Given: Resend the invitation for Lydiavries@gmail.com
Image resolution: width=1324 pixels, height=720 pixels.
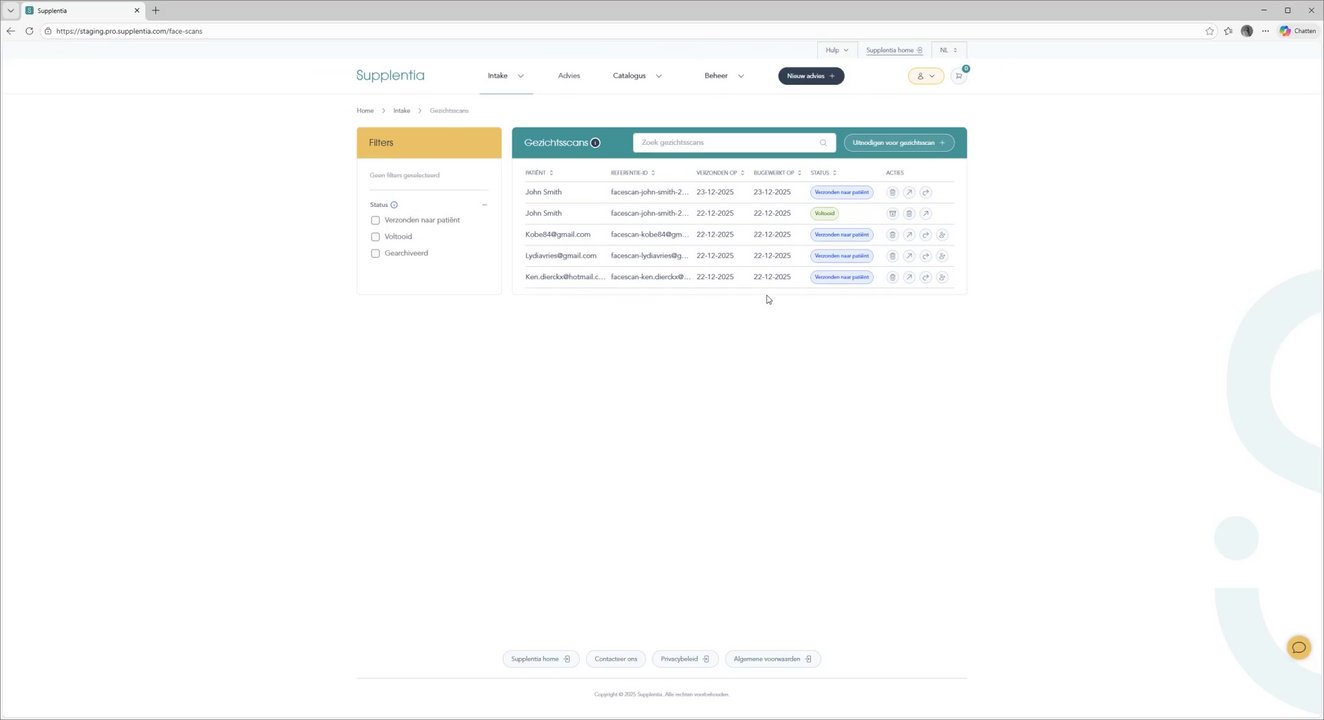Looking at the screenshot, I should pos(926,256).
